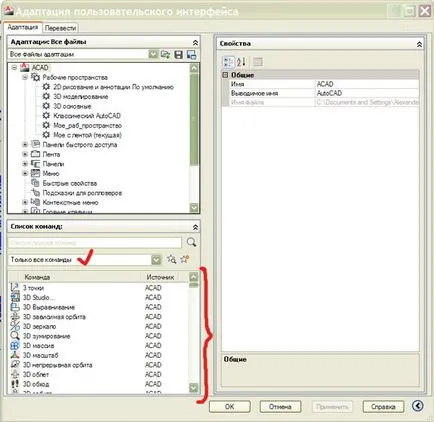Select Подсказки для ролловеров tree node

point(82,193)
